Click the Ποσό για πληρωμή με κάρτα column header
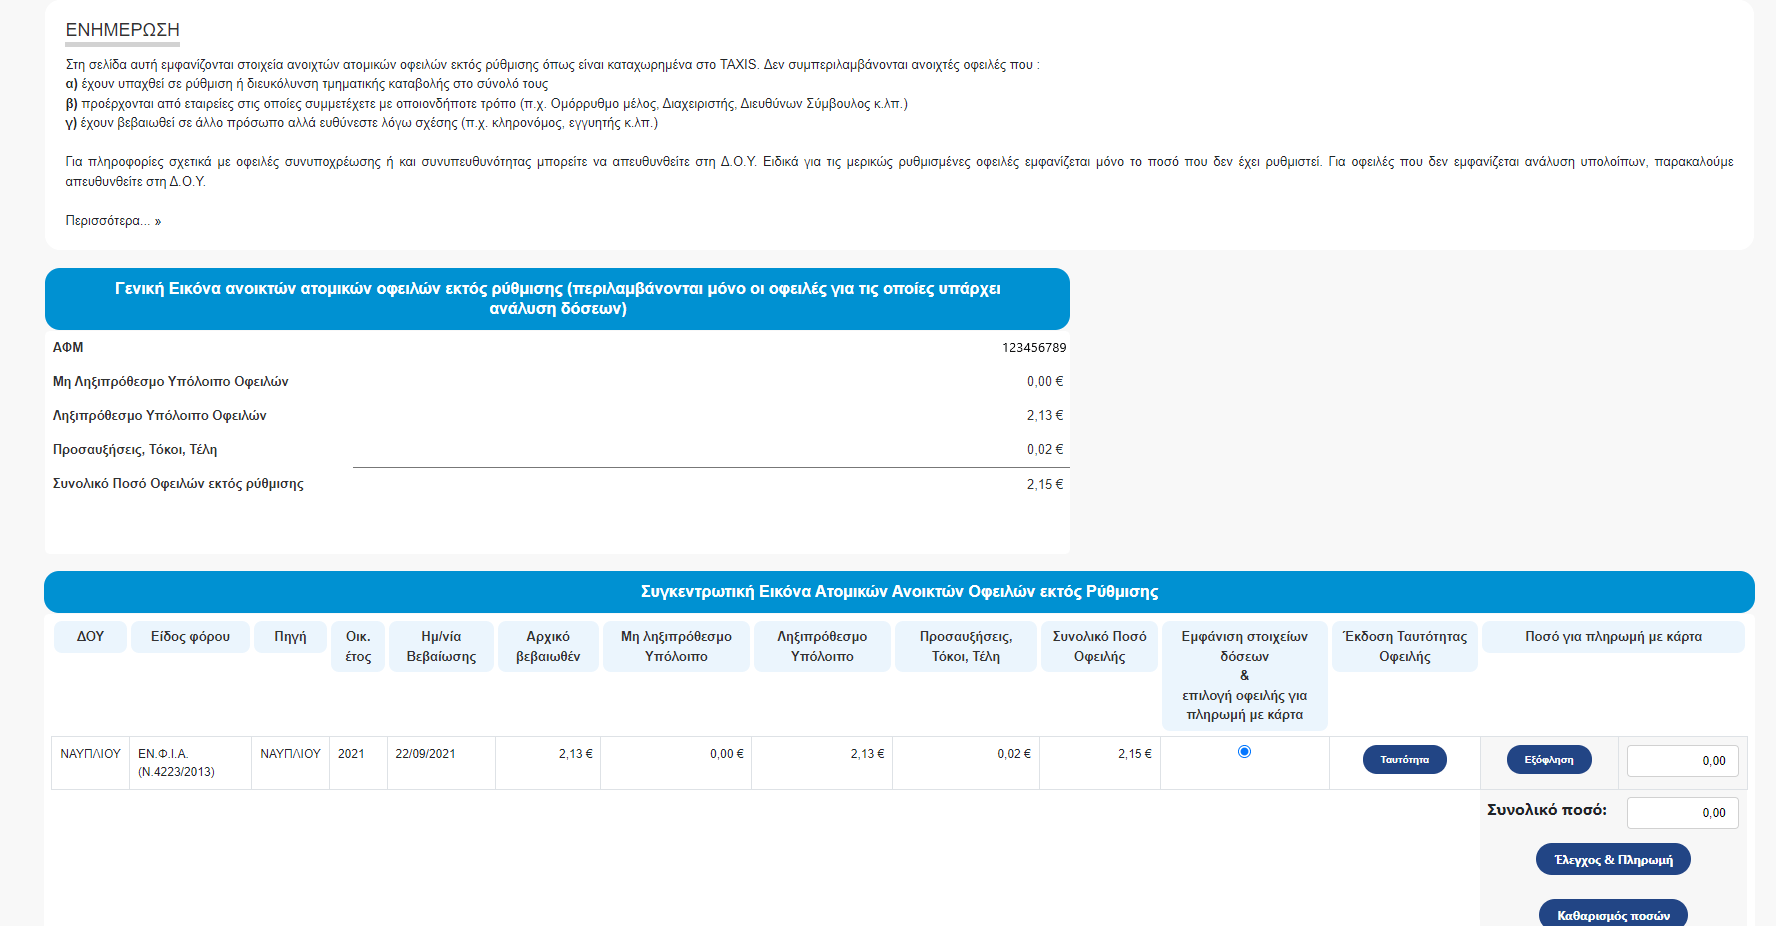Screen dimensions: 1776x926 (1613, 637)
